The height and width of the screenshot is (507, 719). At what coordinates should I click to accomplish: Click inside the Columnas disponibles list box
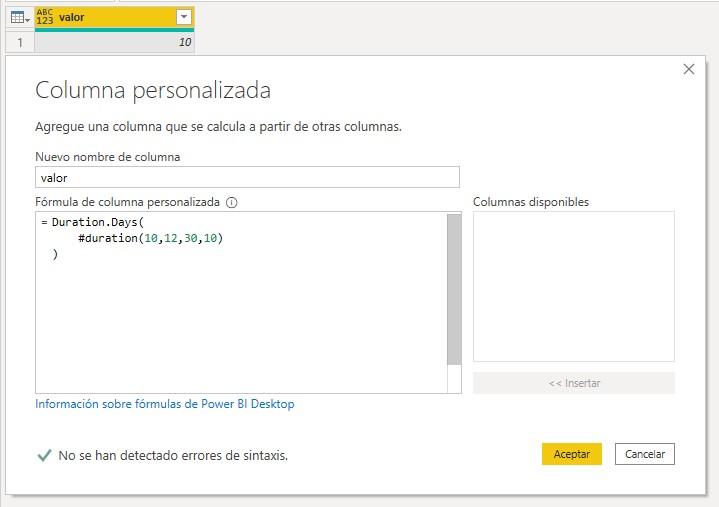(573, 286)
